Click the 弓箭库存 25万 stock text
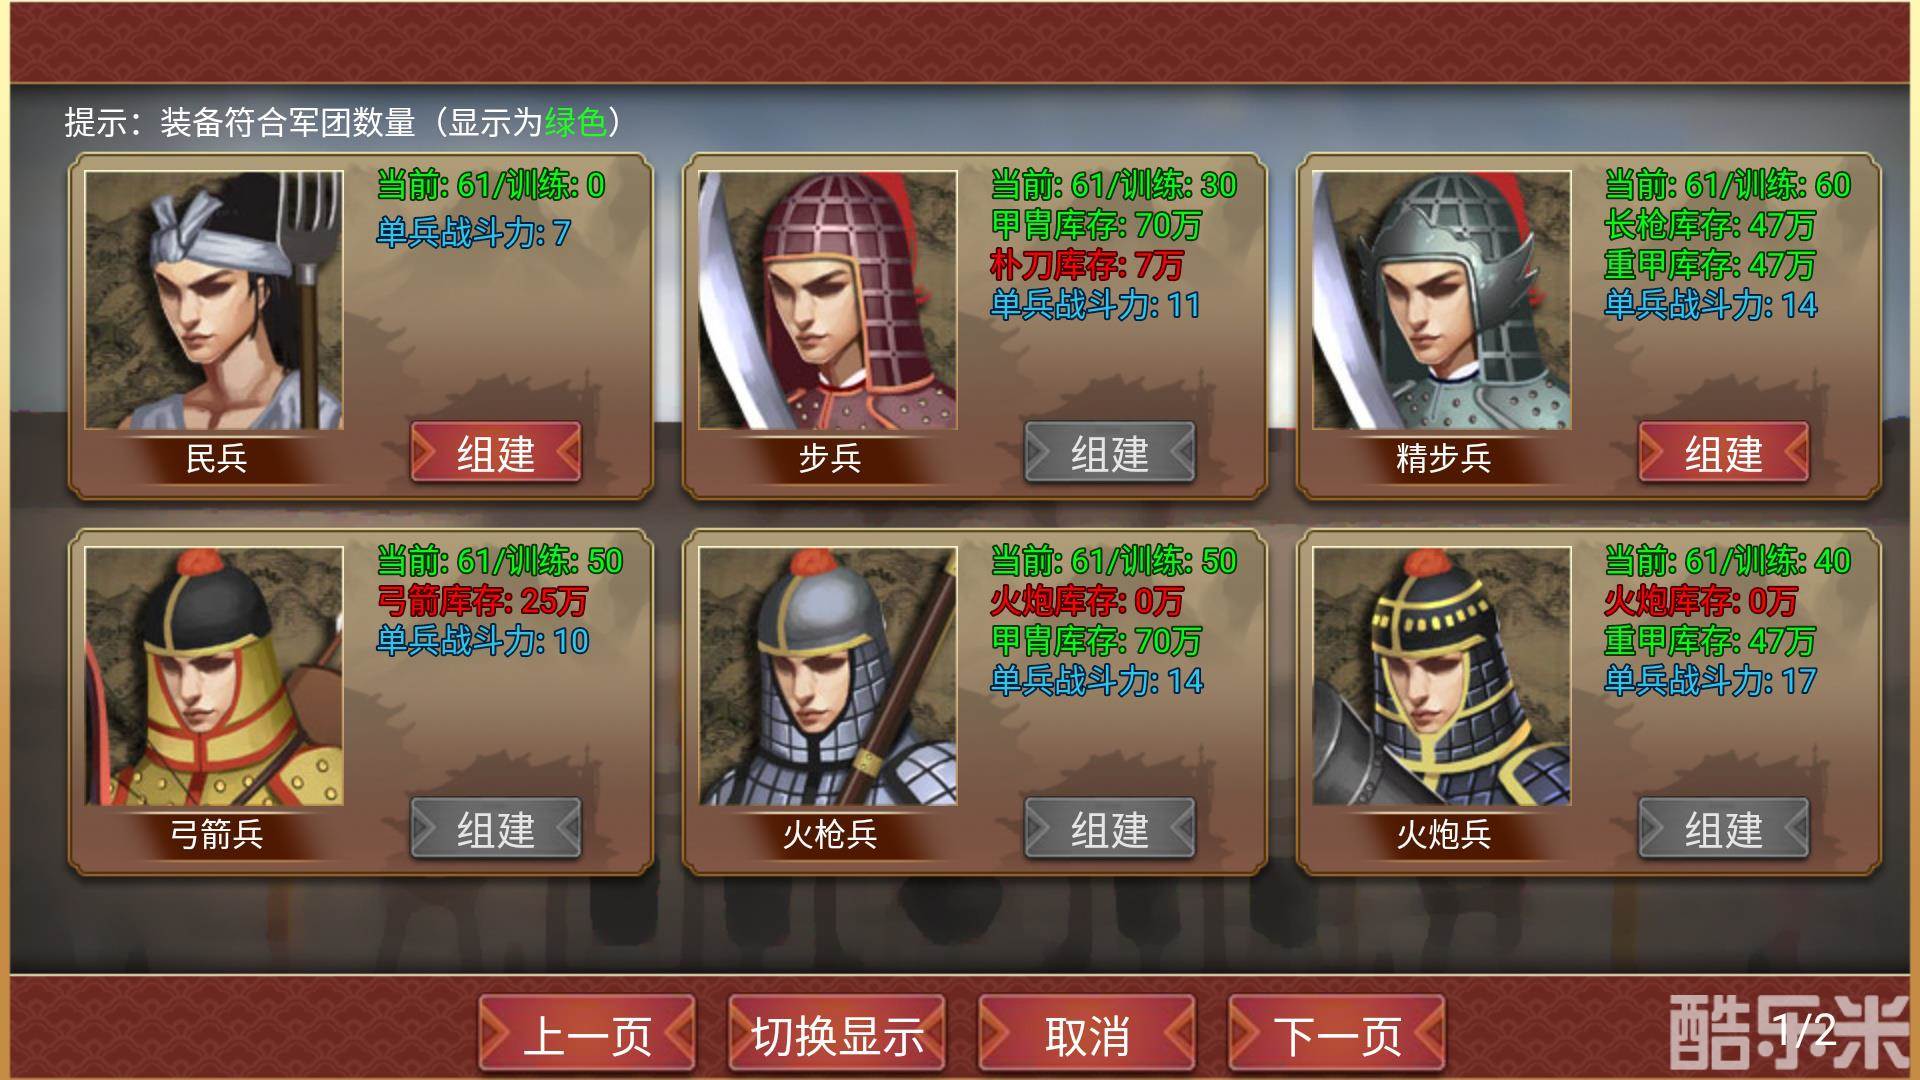This screenshot has width=1920, height=1080. tap(482, 601)
